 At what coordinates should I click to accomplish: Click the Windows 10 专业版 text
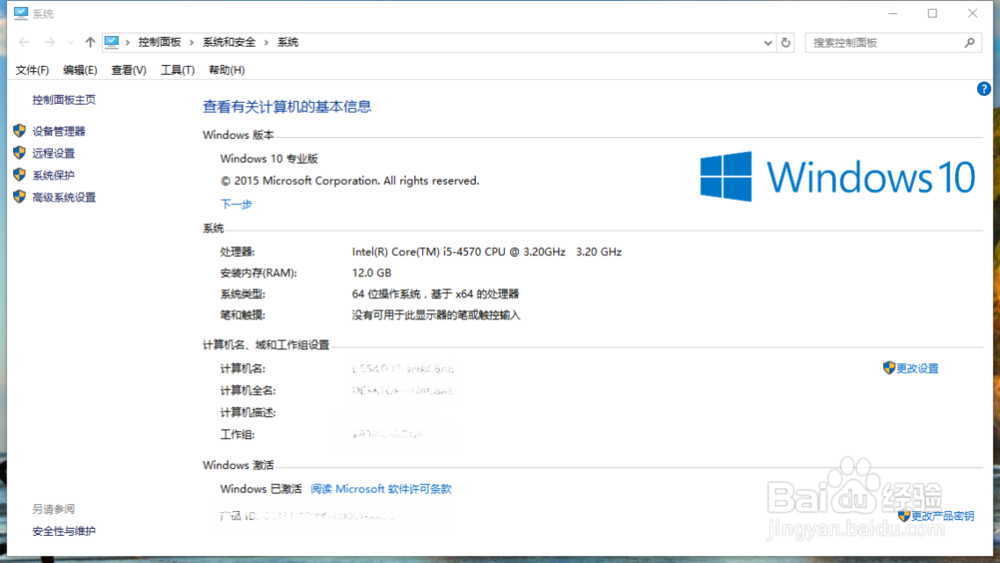point(269,159)
